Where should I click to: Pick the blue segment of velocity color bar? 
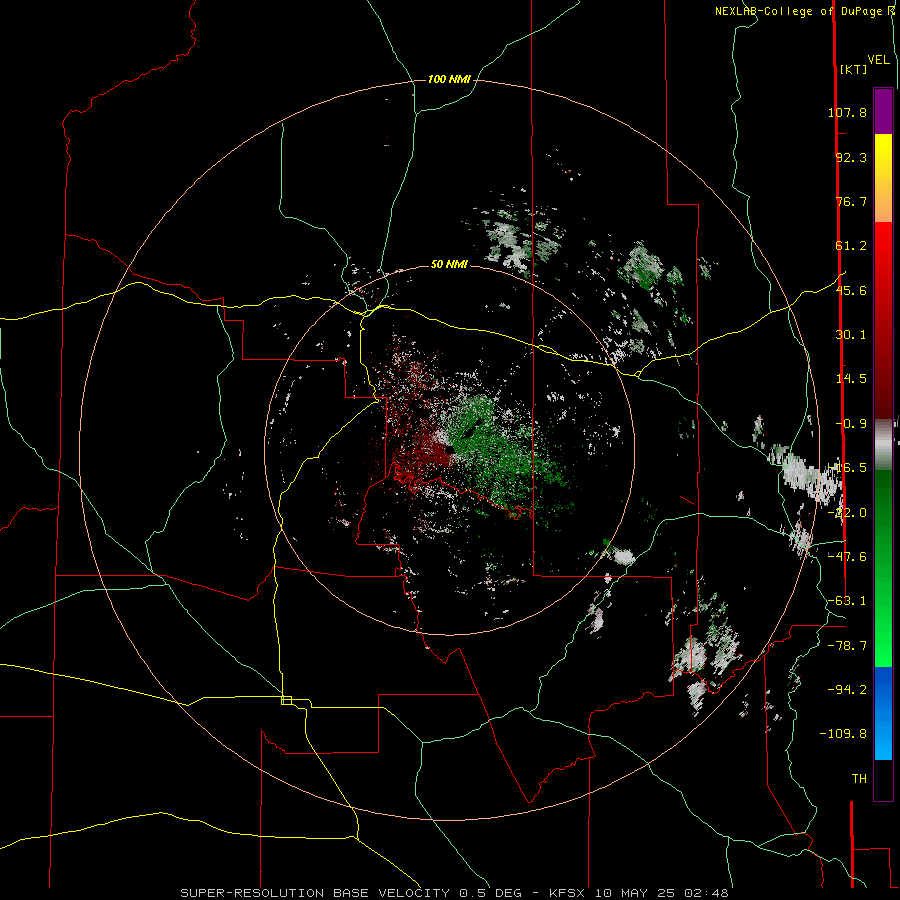[x=883, y=713]
